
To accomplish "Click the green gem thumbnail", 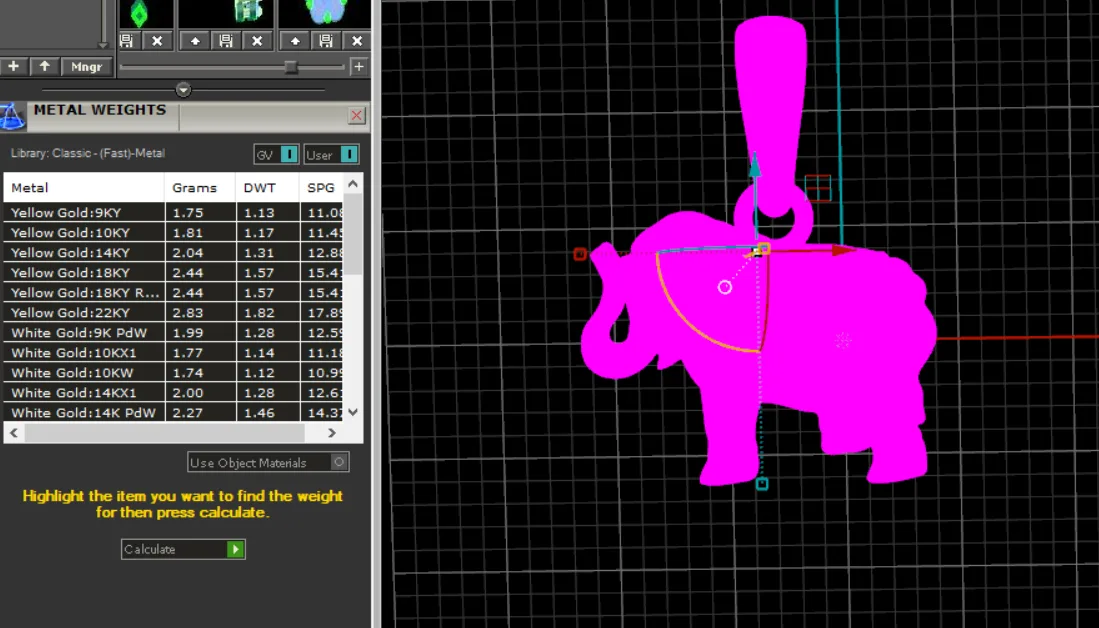I will (x=139, y=13).
